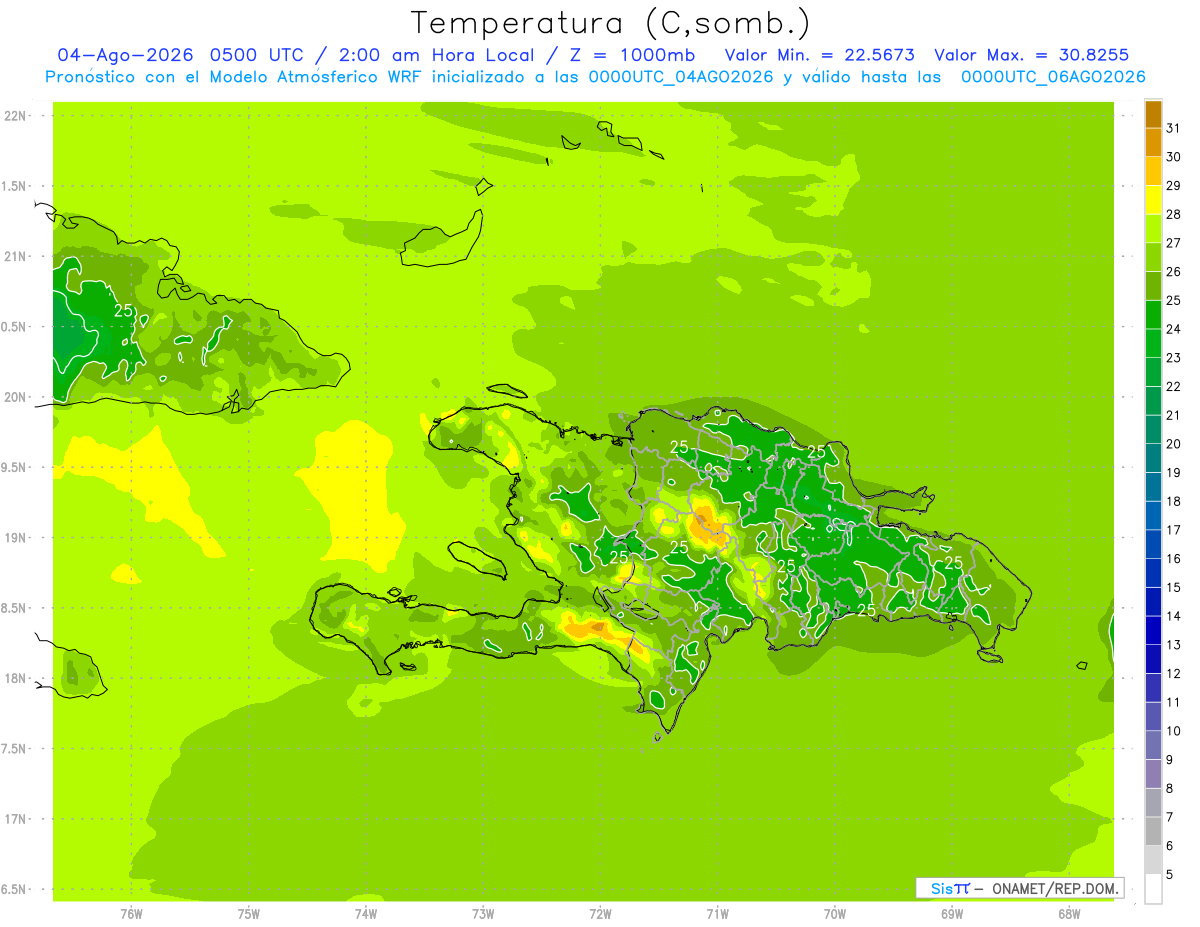Click the 20N latitude axis label
1200x927 pixels.
click(x=16, y=397)
